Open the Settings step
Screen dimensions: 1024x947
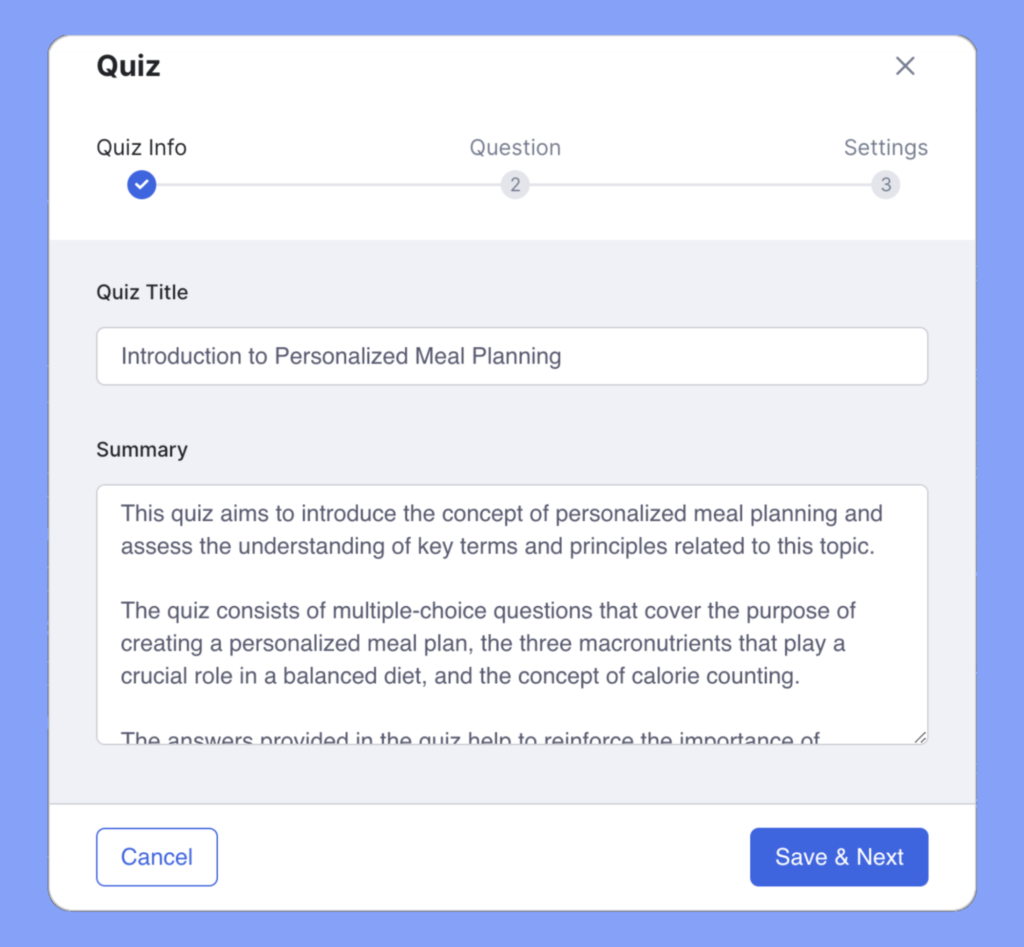point(886,147)
